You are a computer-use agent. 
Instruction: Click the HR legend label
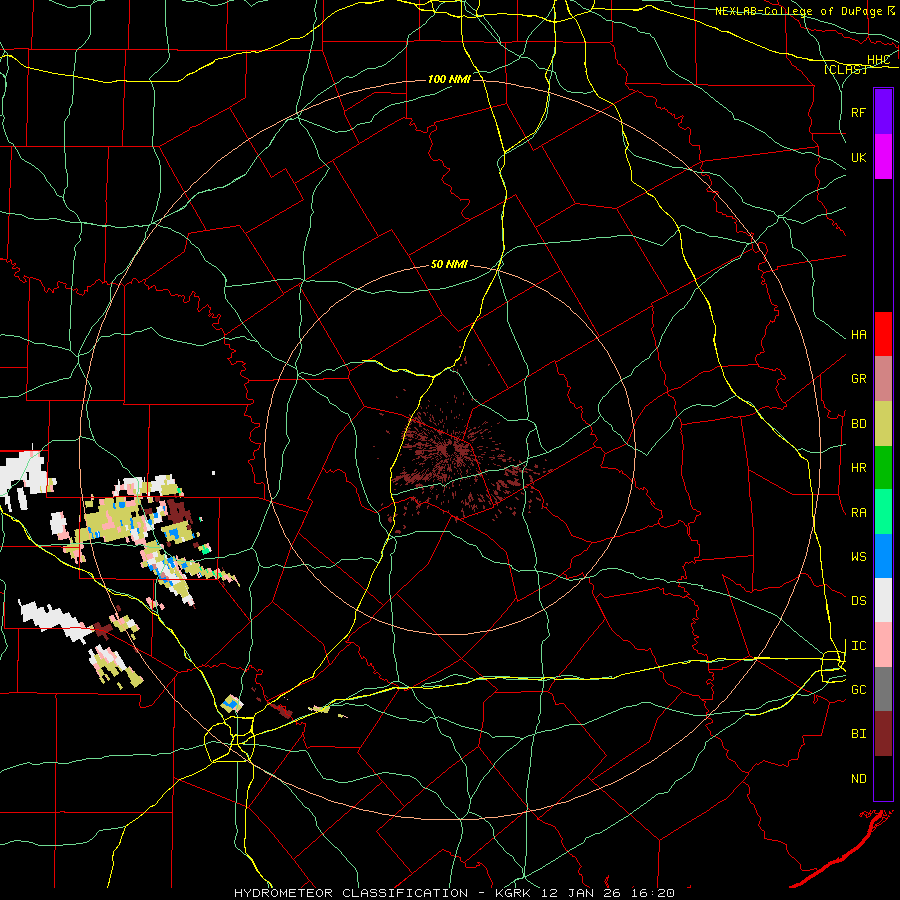pos(858,468)
